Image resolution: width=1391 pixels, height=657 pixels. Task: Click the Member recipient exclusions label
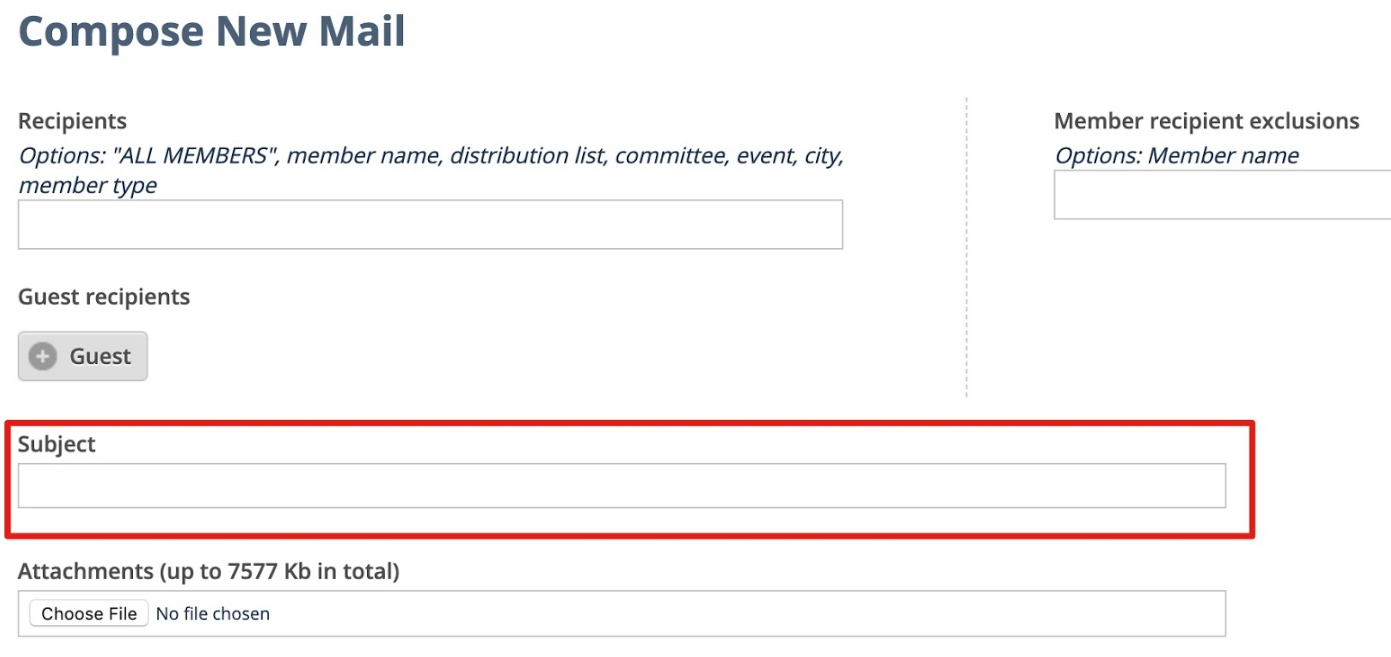coord(1207,121)
